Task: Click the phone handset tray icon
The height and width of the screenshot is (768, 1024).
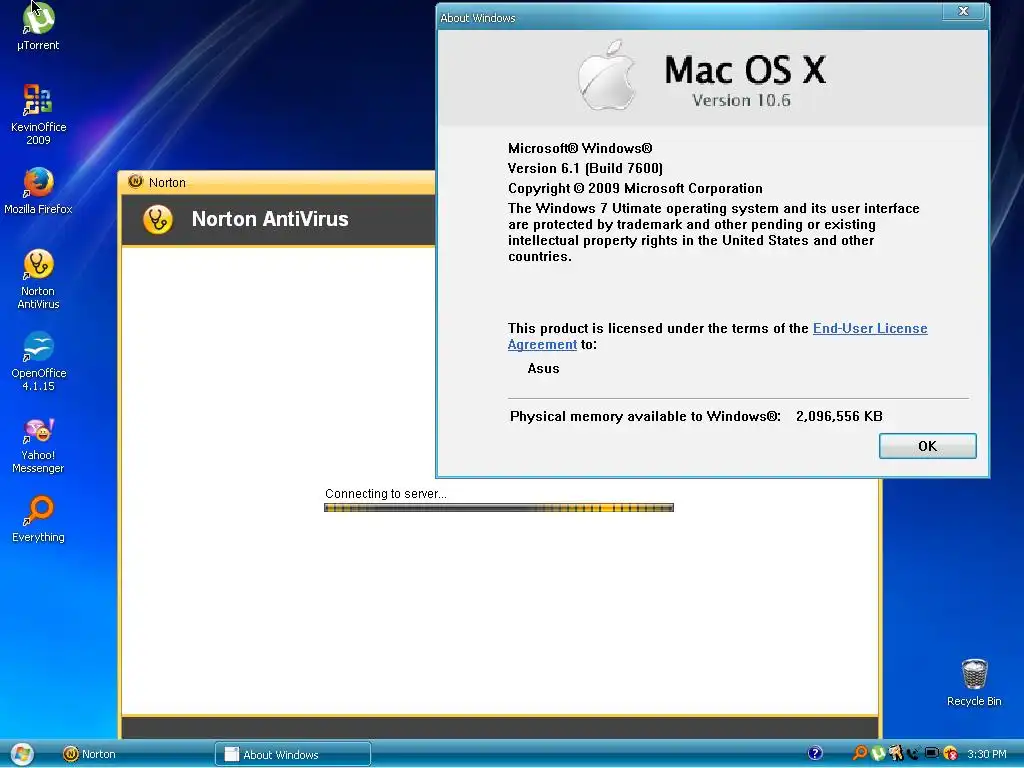Action: (913, 753)
